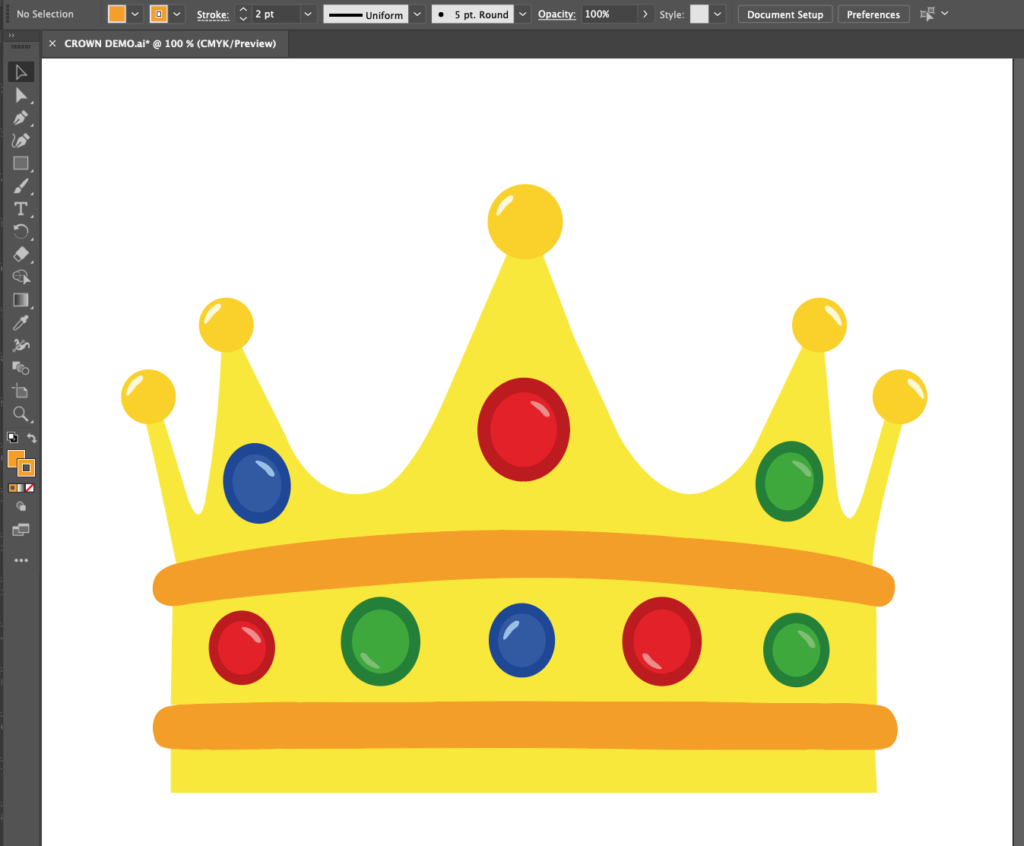The height and width of the screenshot is (846, 1024).
Task: Select the Direct Selection tool
Action: click(x=20, y=95)
